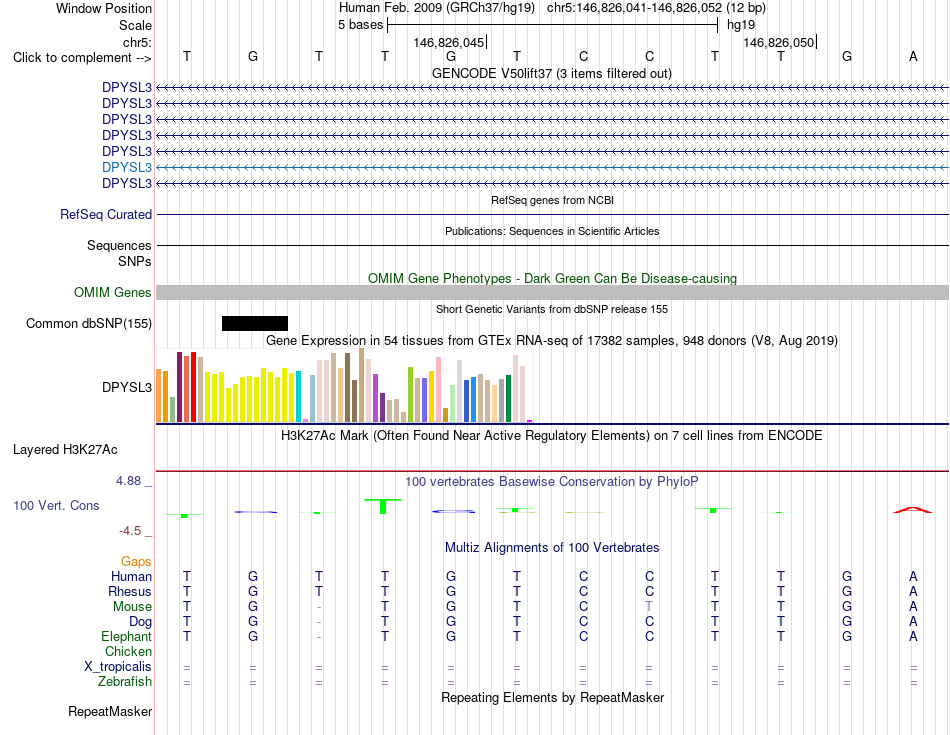Click the 'Scale' ruler label

135,25
